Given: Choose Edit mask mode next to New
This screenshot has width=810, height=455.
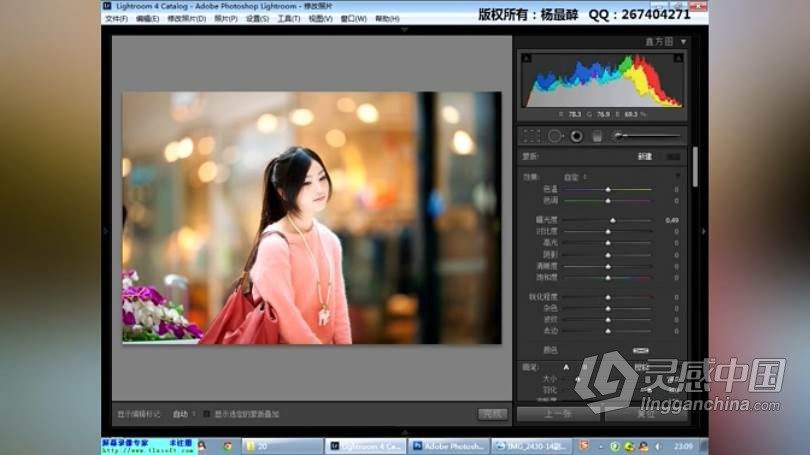Looking at the screenshot, I should (x=673, y=156).
